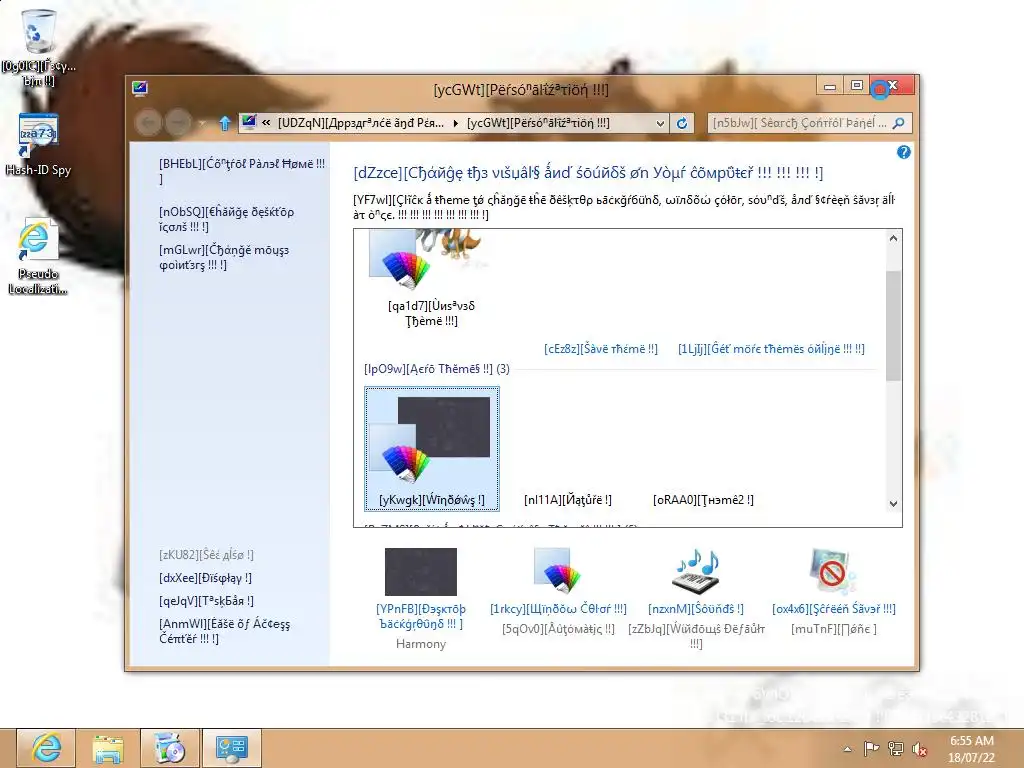The image size is (1024, 768).
Task: Click the muted volume tray icon
Action: pos(920,749)
